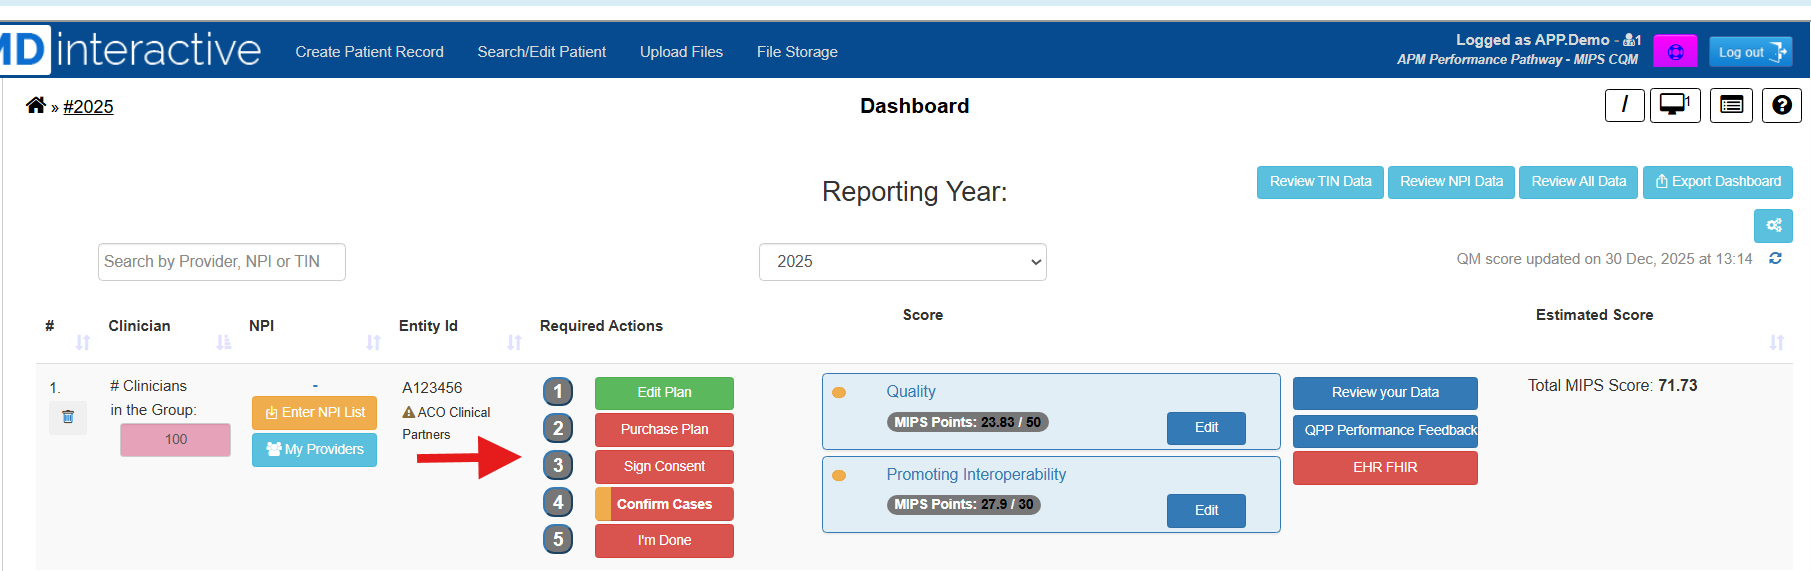The image size is (1811, 571).
Task: Click the home icon in breadcrumb
Action: 35,105
